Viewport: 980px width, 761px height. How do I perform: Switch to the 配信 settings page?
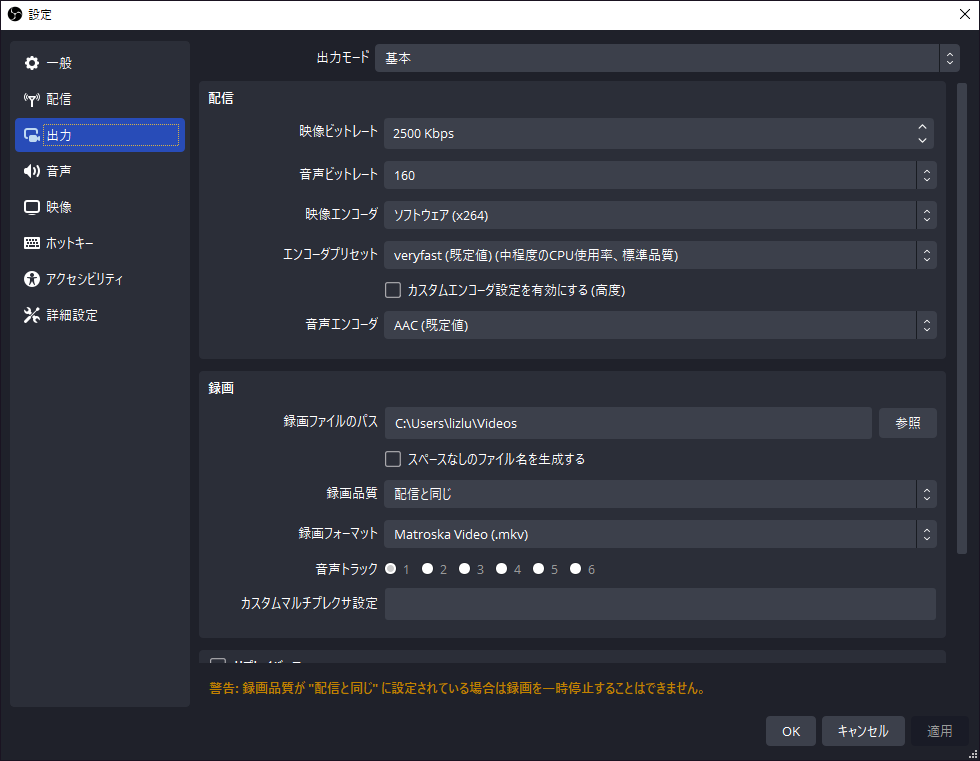coord(100,99)
